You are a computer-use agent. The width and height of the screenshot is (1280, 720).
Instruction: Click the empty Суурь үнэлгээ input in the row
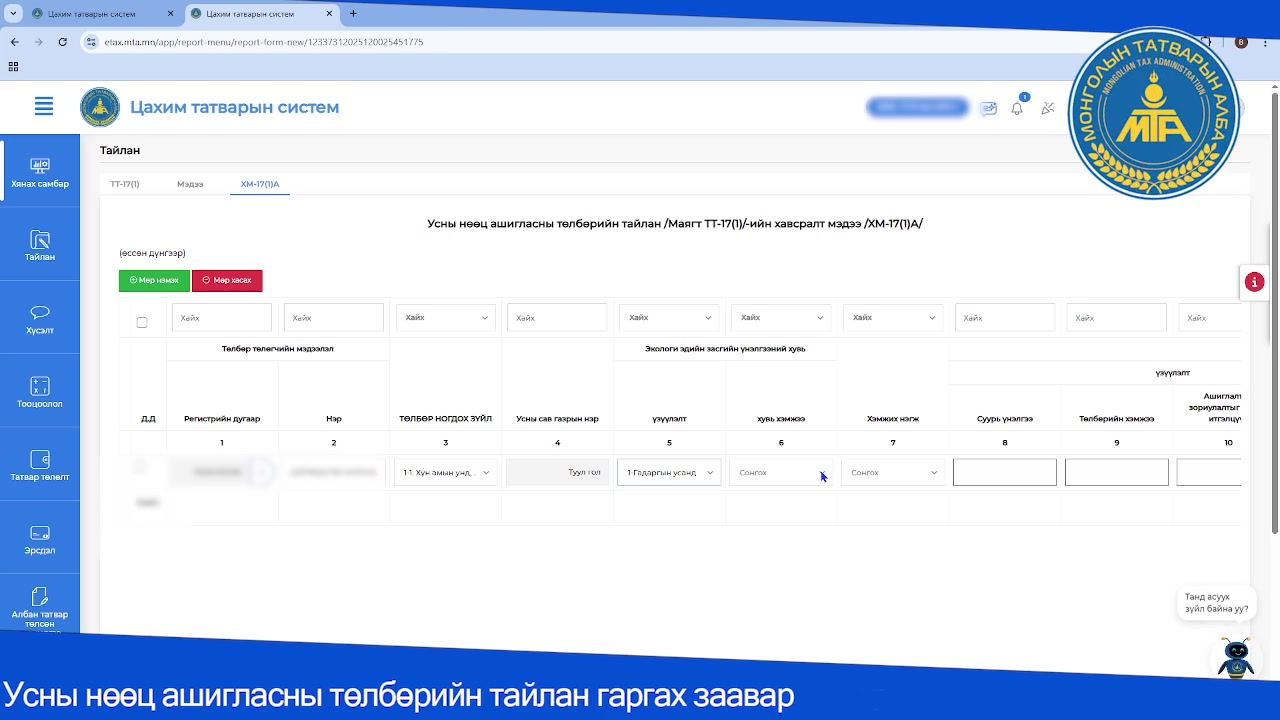(x=1005, y=472)
